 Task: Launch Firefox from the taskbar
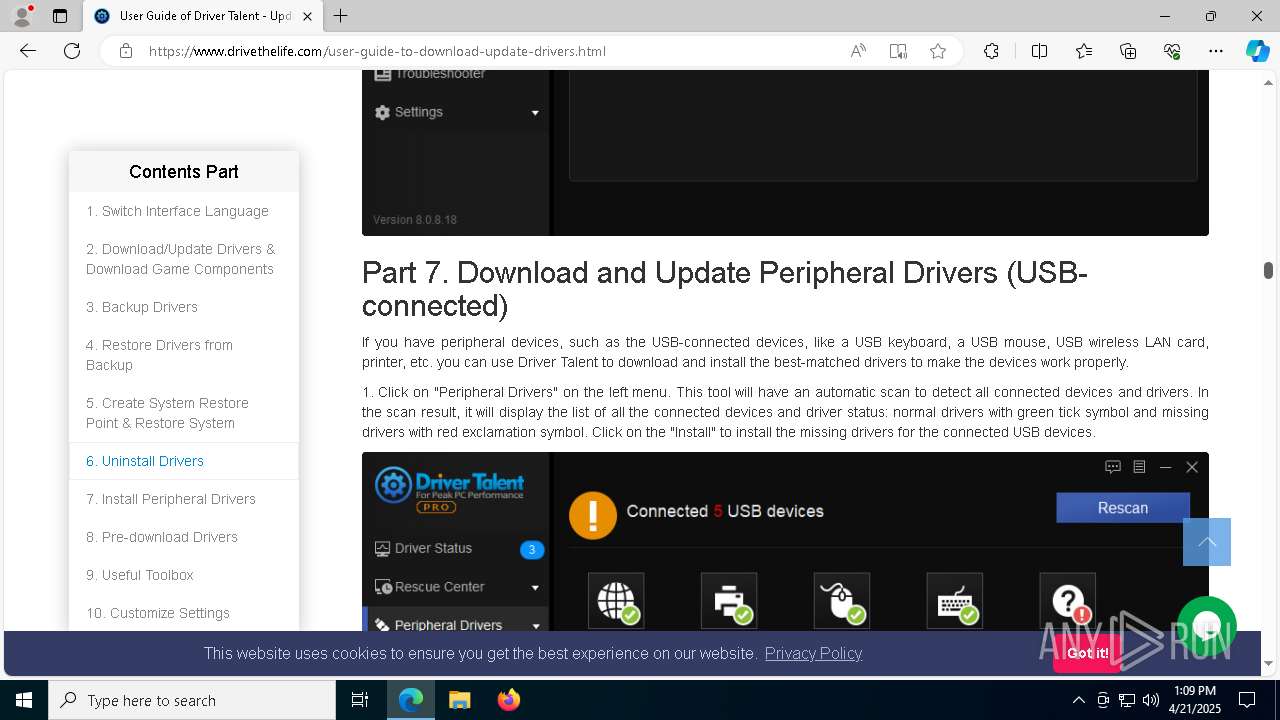pyautogui.click(x=508, y=700)
